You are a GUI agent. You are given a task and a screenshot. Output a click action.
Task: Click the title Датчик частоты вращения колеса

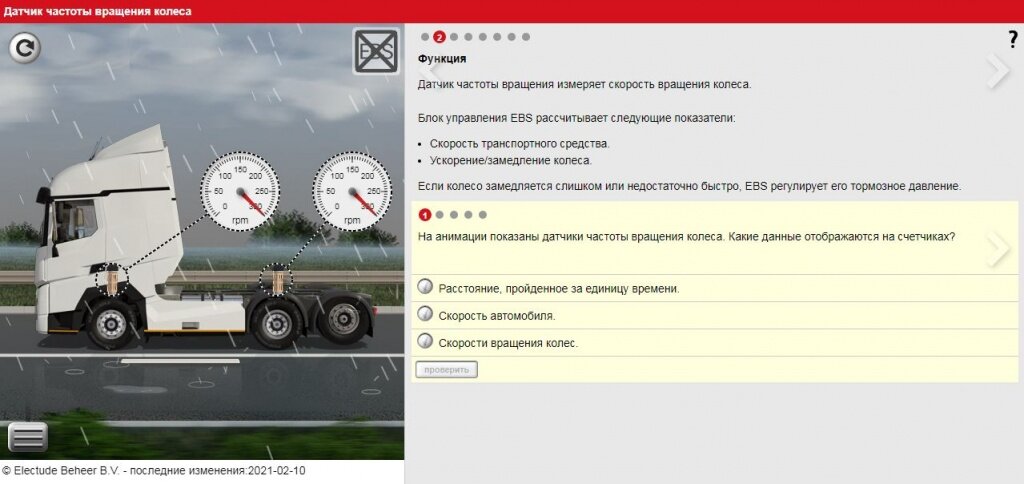[97, 11]
